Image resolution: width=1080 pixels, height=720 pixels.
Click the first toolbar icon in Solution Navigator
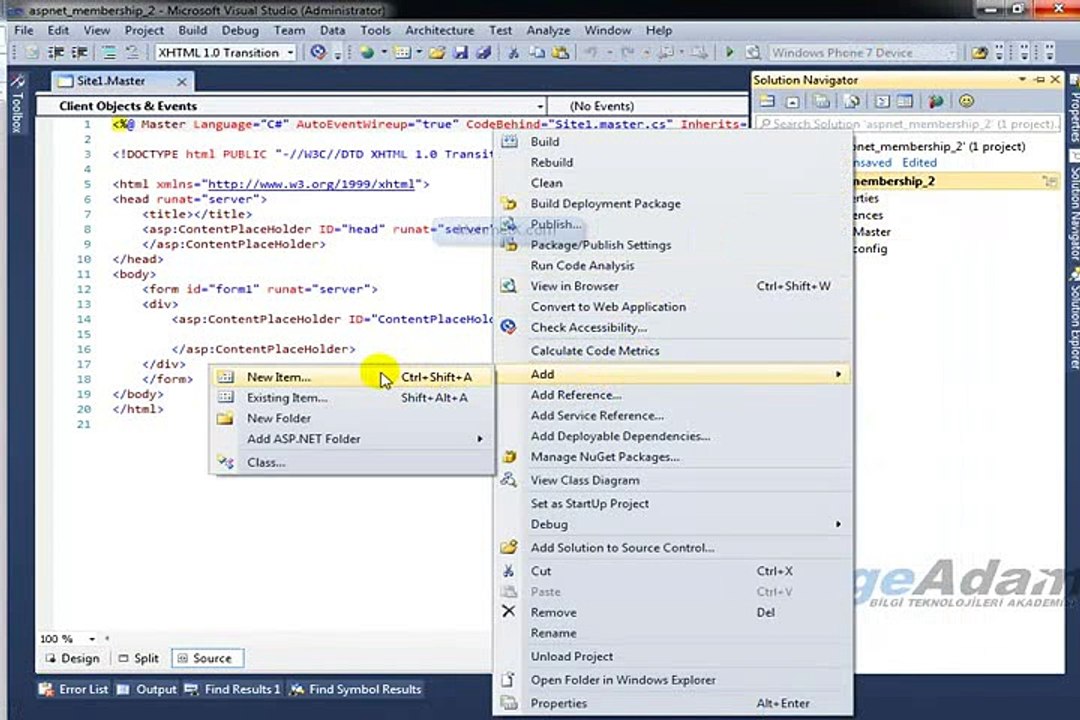point(767,101)
